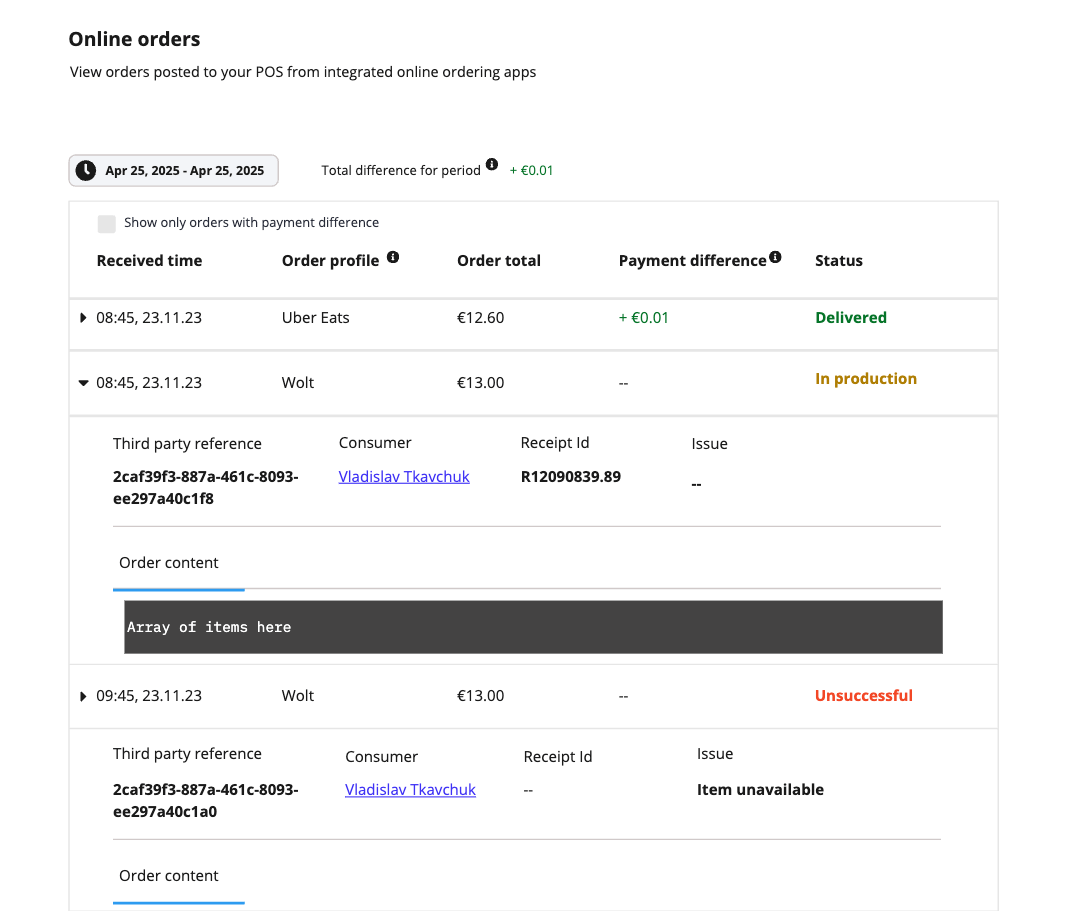Viewport: 1080px width, 911px height.
Task: Click the Order total column header
Action: tap(499, 260)
